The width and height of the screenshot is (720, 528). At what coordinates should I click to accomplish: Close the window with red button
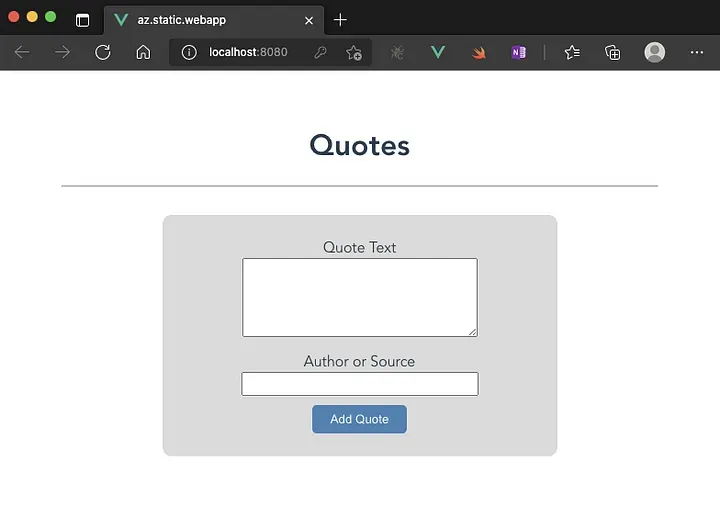point(14,17)
